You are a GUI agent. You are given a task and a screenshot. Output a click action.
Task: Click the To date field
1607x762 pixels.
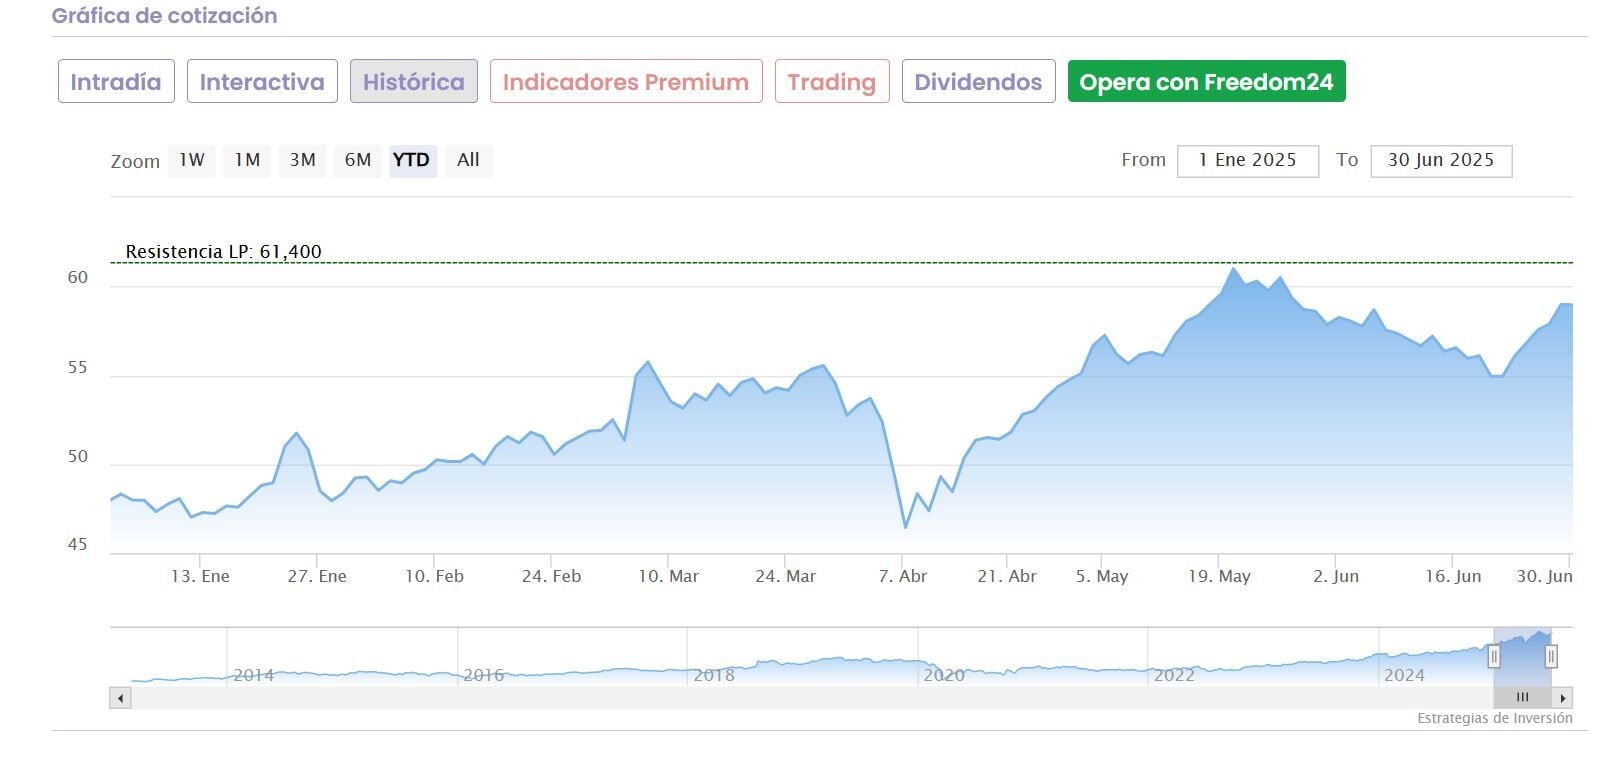click(x=1440, y=161)
